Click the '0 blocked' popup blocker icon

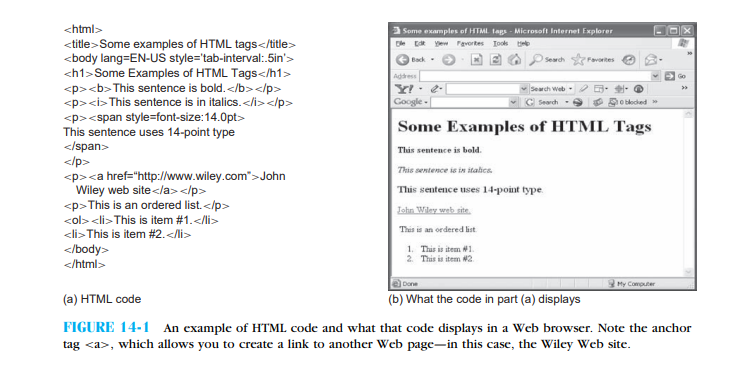click(x=613, y=102)
